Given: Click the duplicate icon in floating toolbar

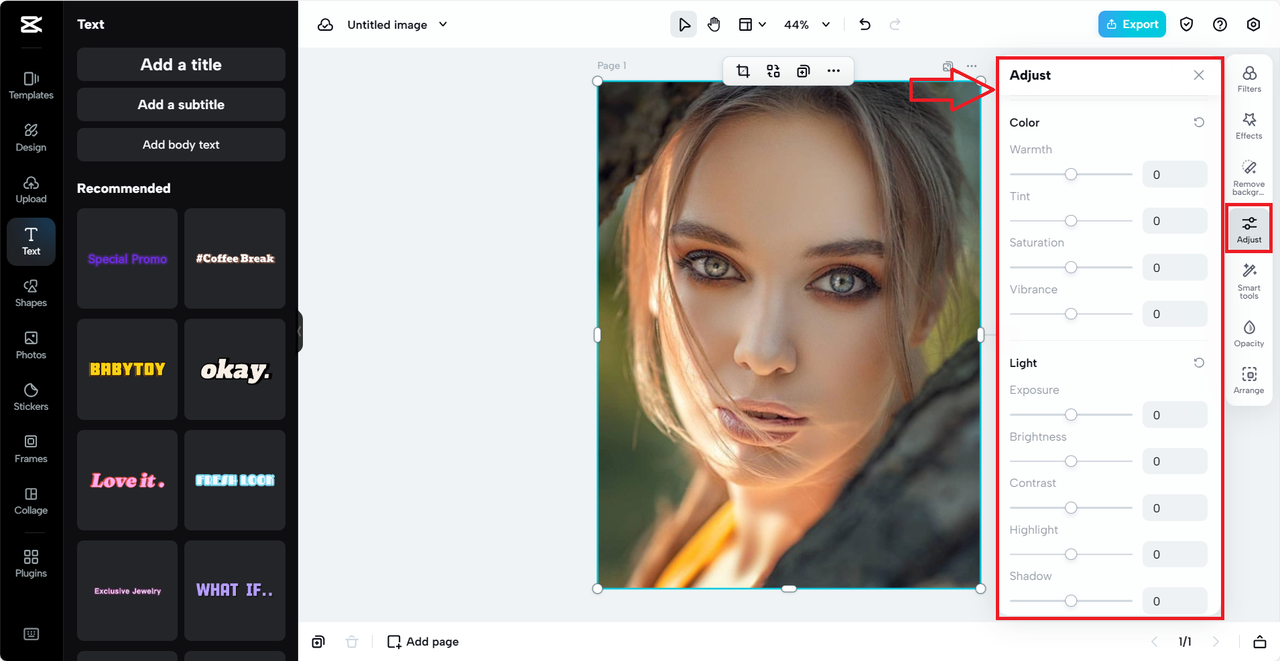Looking at the screenshot, I should click(x=803, y=71).
